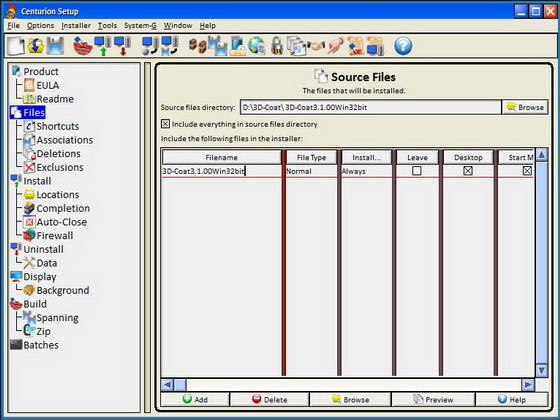Image resolution: width=560 pixels, height=420 pixels.
Task: Click the vertical scrollbar down arrow
Action: [541, 370]
